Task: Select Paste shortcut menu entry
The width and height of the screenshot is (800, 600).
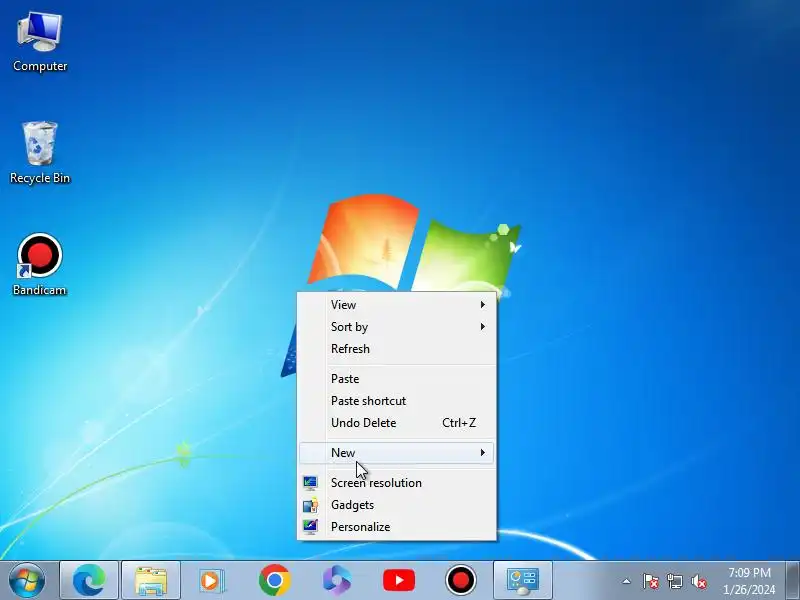Action: coord(396,401)
